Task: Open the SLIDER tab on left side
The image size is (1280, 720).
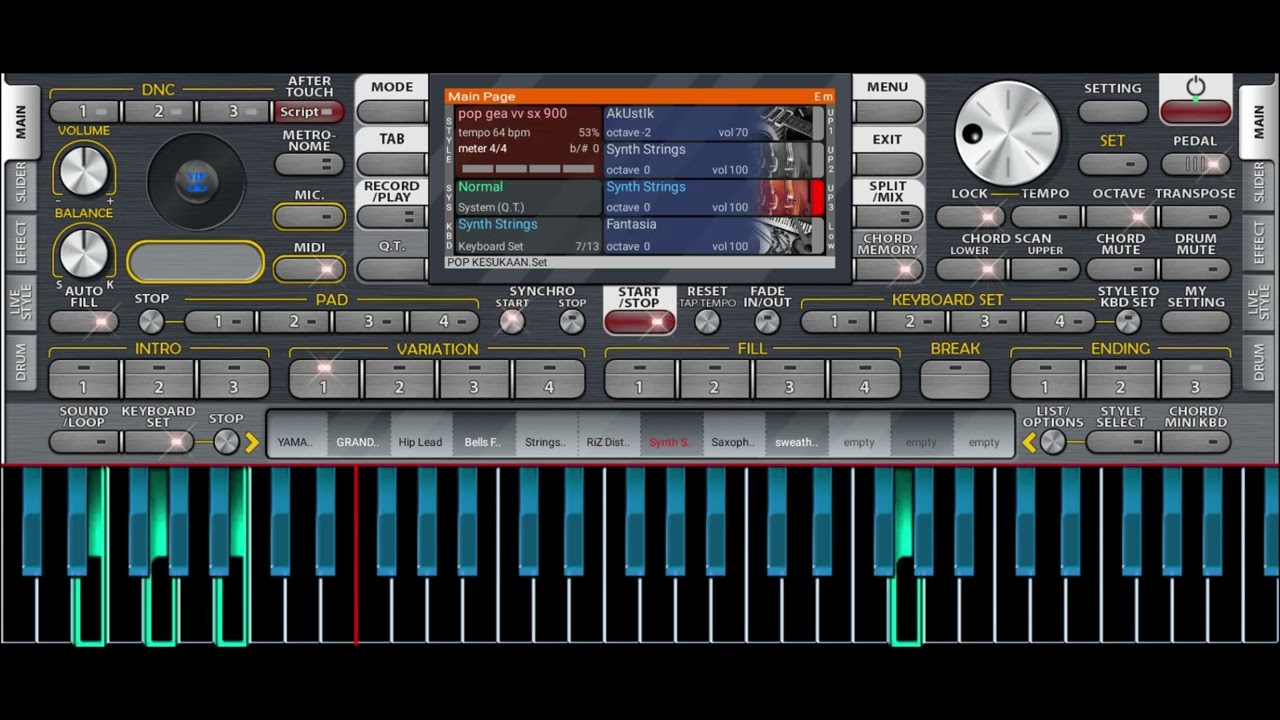Action: point(21,185)
